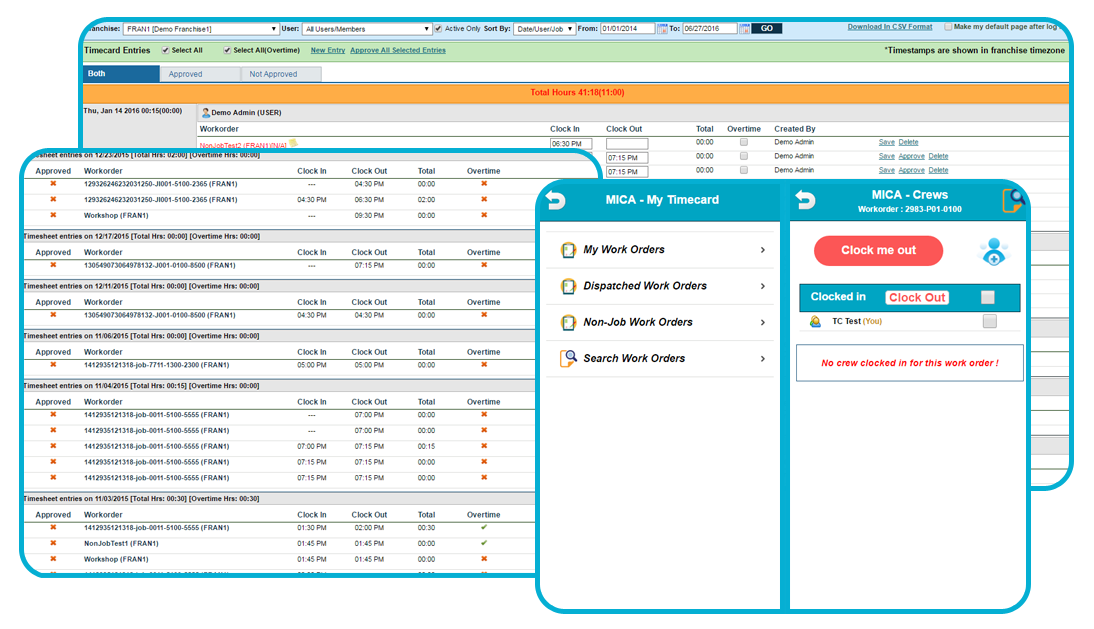The image size is (1094, 629).
Task: Tap the Dispatched Work Orders clipboard icon
Action: click(568, 286)
